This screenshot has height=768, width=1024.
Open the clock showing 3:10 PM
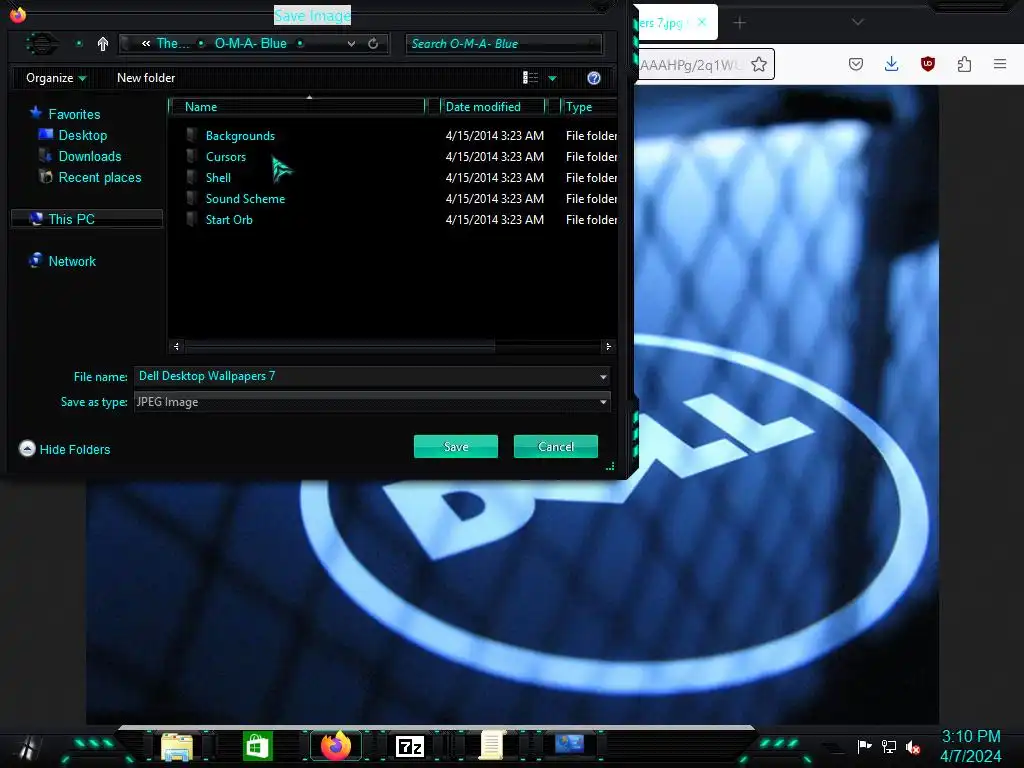click(970, 746)
